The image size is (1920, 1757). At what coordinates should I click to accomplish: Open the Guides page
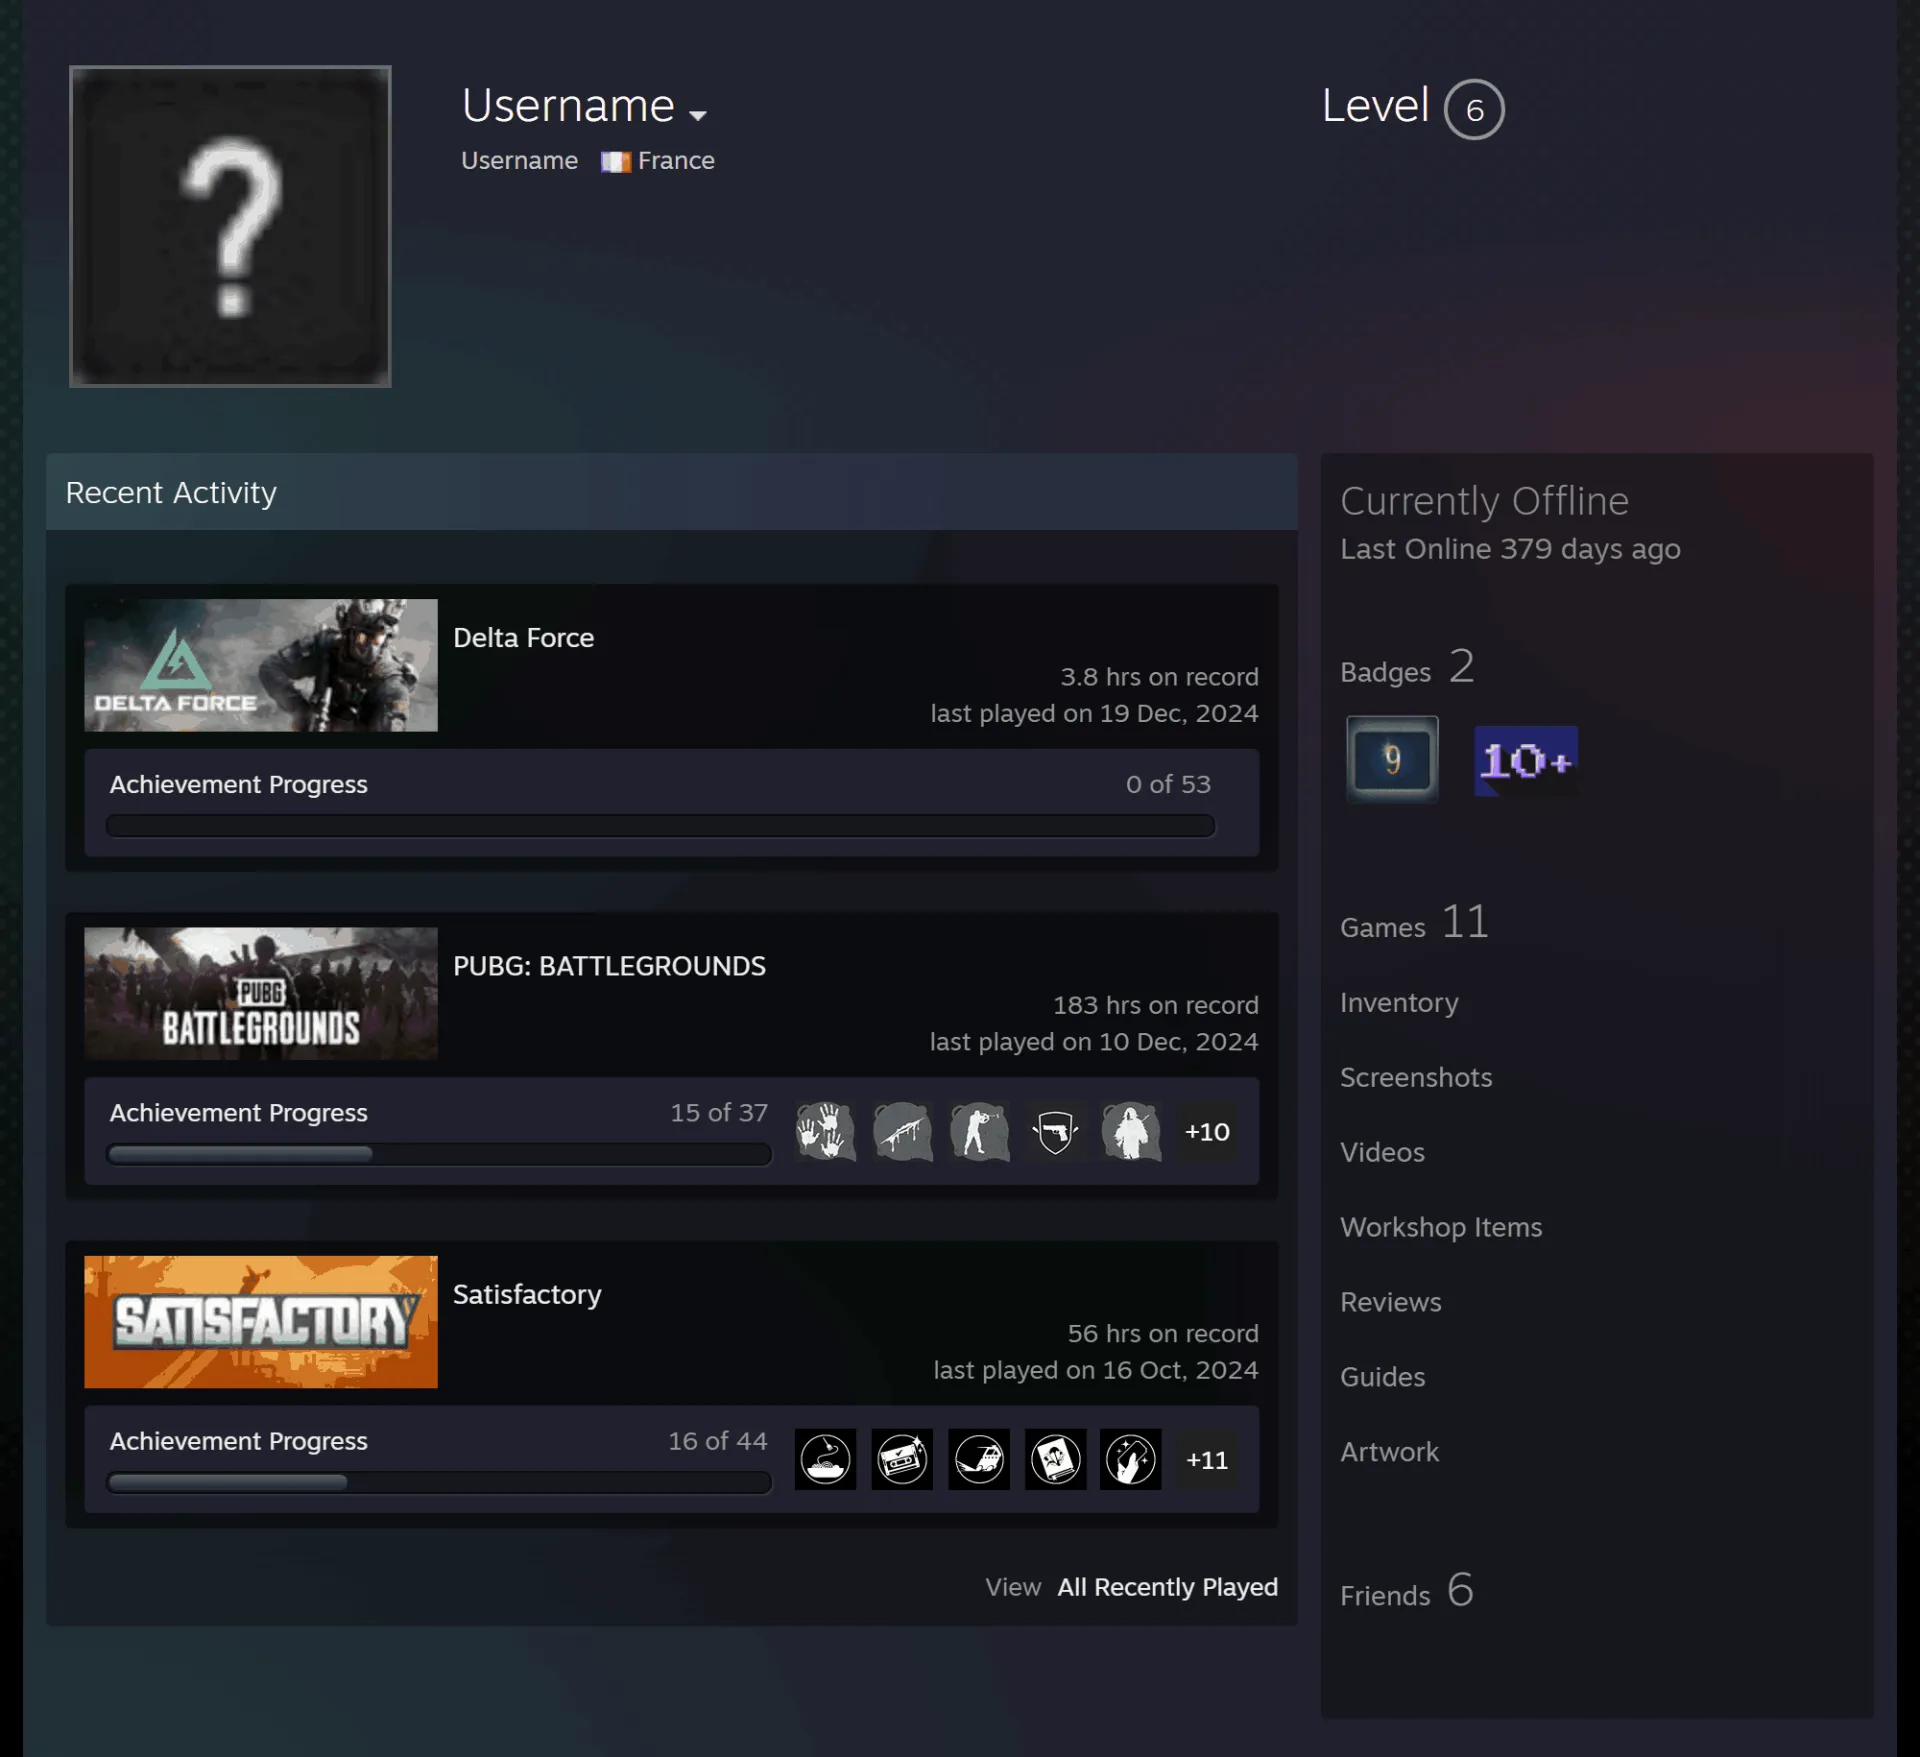tap(1382, 1377)
